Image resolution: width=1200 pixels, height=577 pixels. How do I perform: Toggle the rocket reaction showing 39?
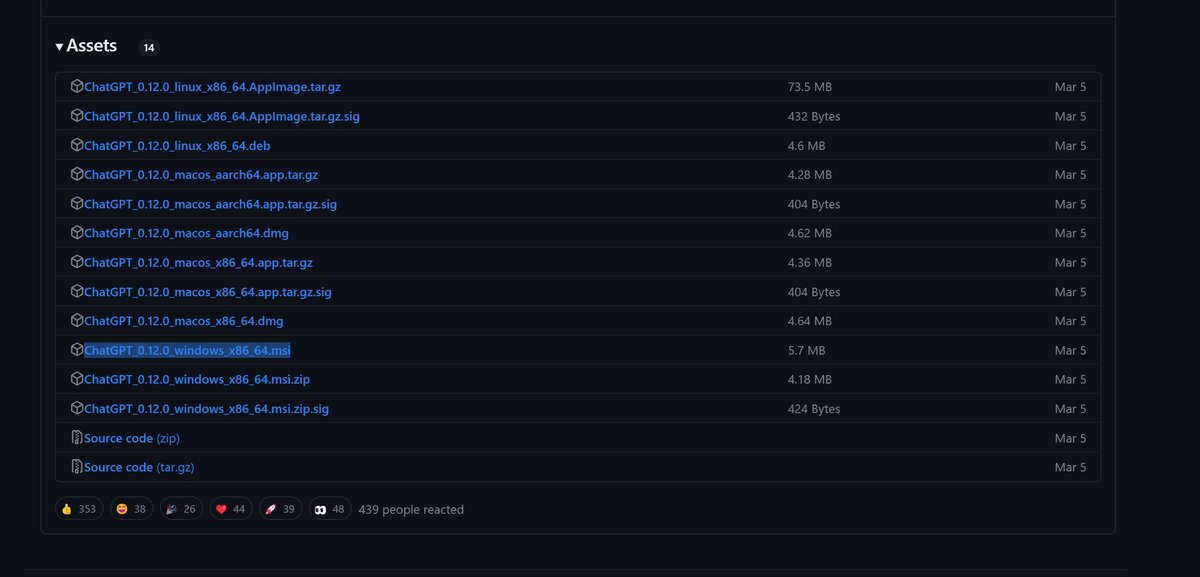coord(281,509)
